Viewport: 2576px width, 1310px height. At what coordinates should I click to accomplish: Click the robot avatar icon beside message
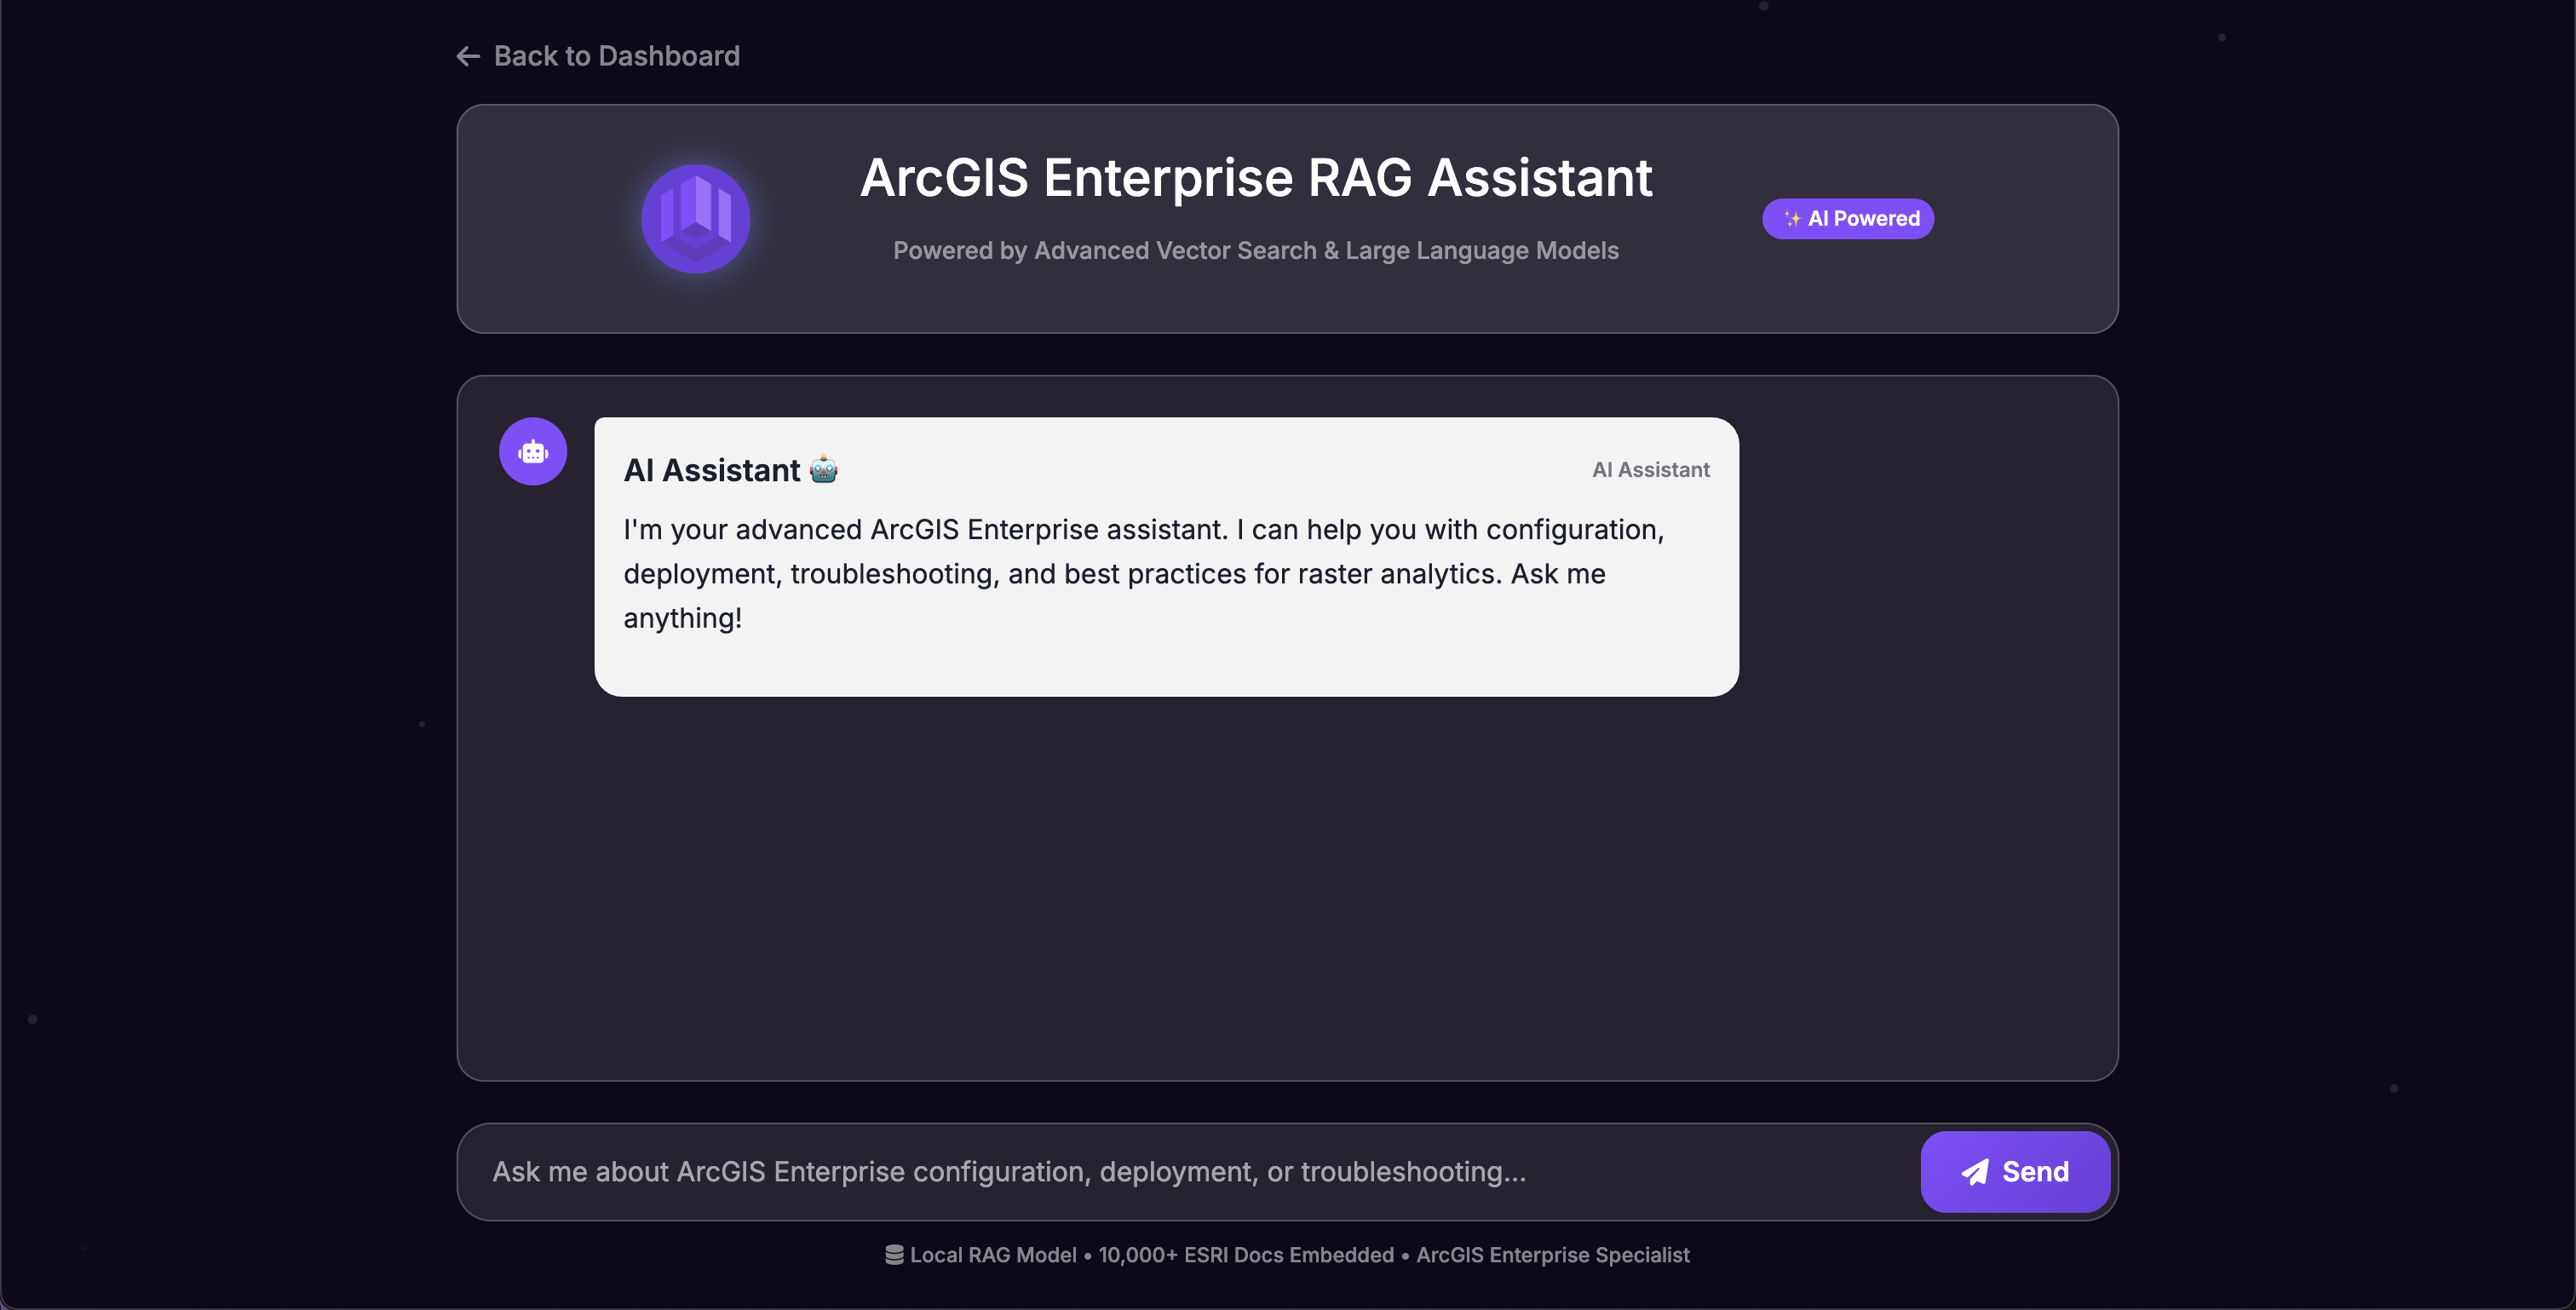point(533,452)
